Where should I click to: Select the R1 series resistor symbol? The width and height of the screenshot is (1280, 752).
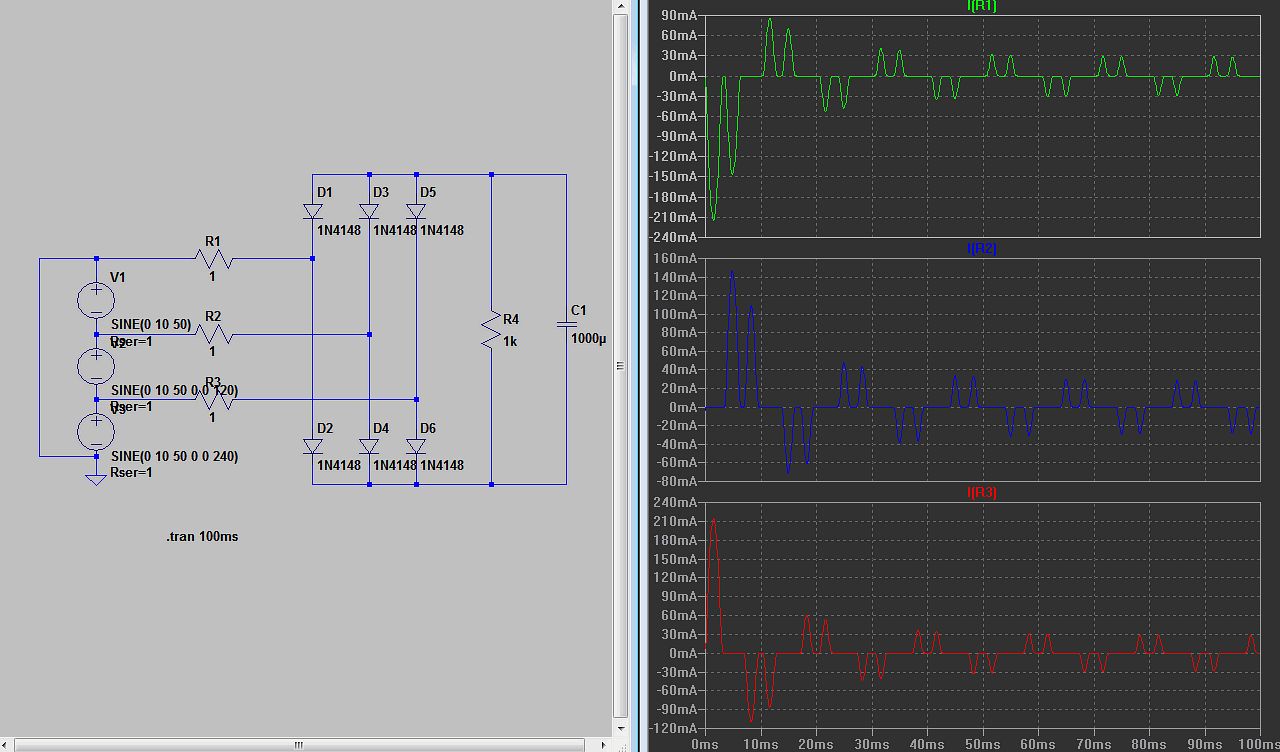pyautogui.click(x=214, y=259)
